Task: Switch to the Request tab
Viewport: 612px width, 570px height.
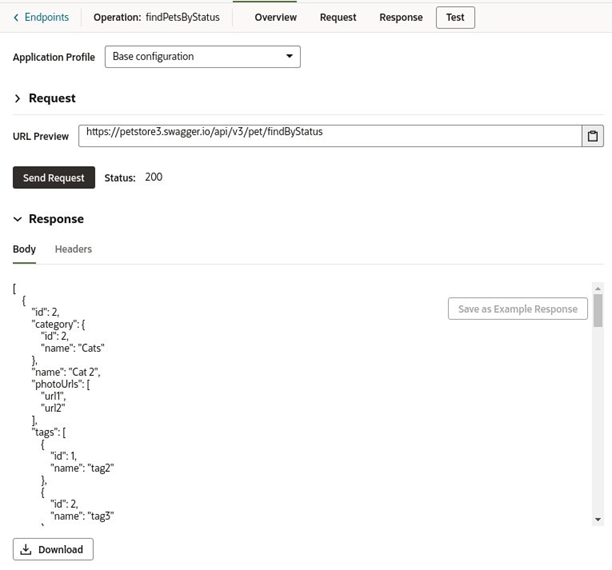Action: [x=338, y=17]
